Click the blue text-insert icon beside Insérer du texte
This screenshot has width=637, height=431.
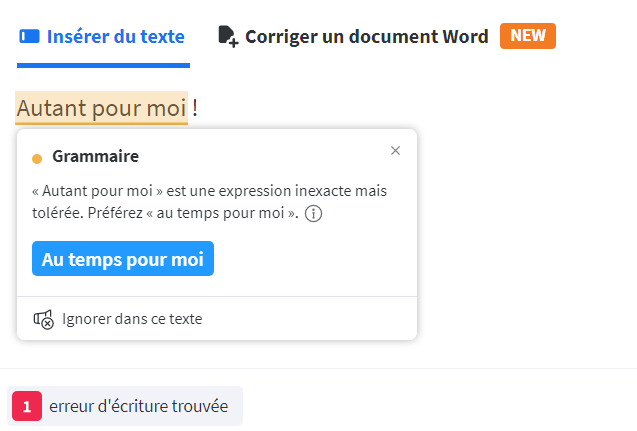[30, 36]
